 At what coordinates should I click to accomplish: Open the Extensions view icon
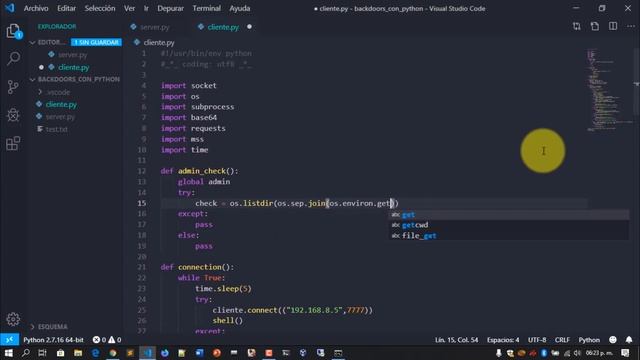coord(13,143)
